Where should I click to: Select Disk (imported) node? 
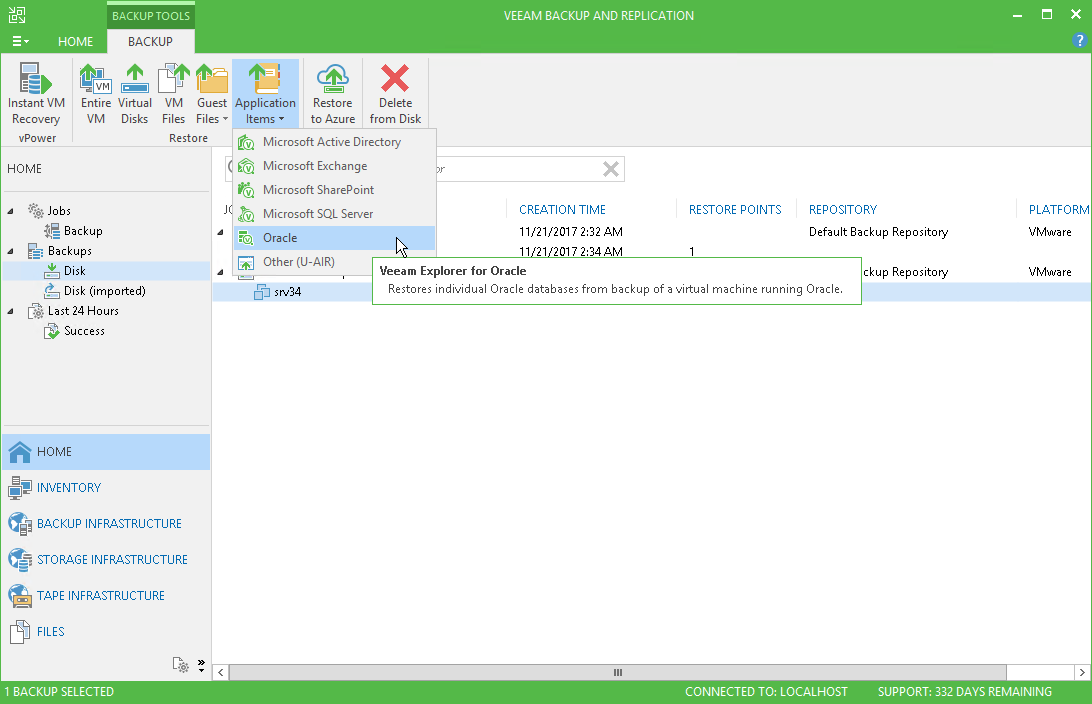coord(104,291)
